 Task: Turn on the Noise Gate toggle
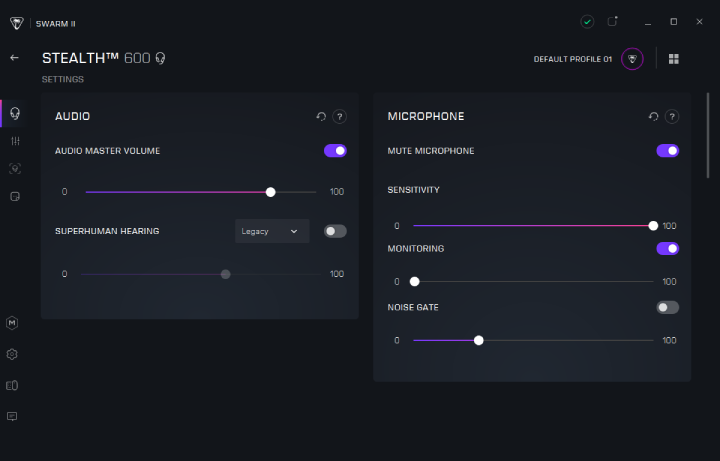click(x=667, y=307)
